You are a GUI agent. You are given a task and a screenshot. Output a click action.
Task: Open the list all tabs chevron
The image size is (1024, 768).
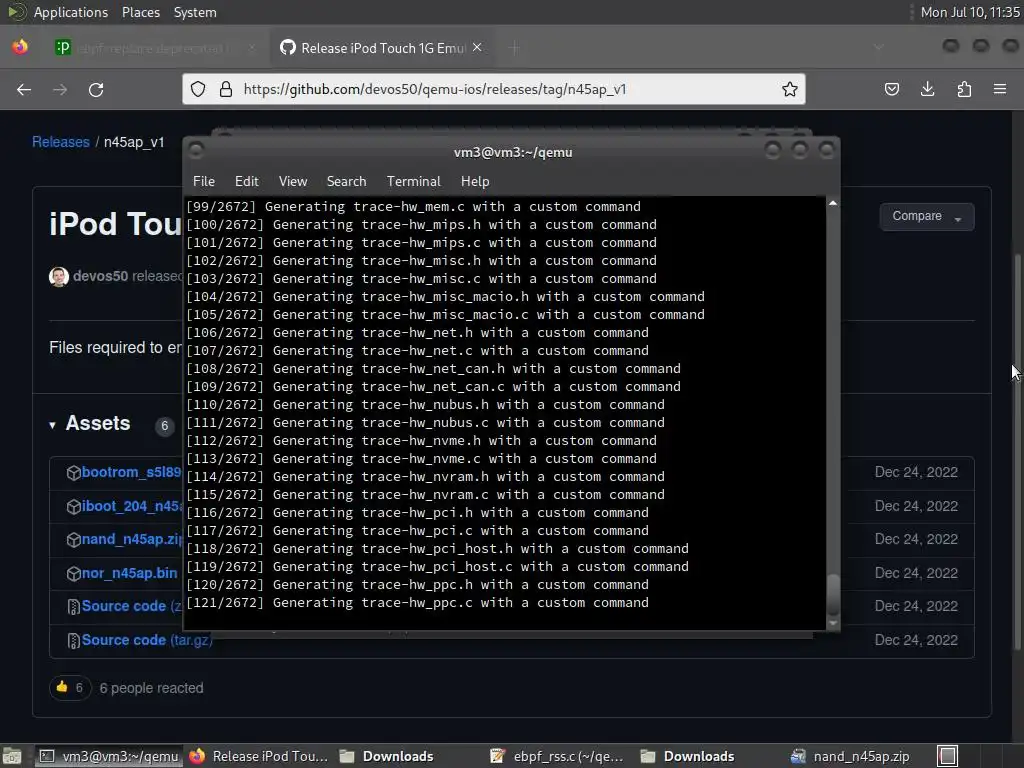pos(879,47)
